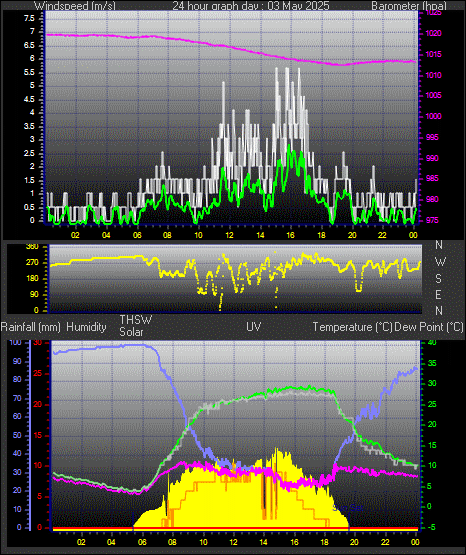Select the 3.5 windspeed axis value
466x555 pixels.
(x=29, y=126)
